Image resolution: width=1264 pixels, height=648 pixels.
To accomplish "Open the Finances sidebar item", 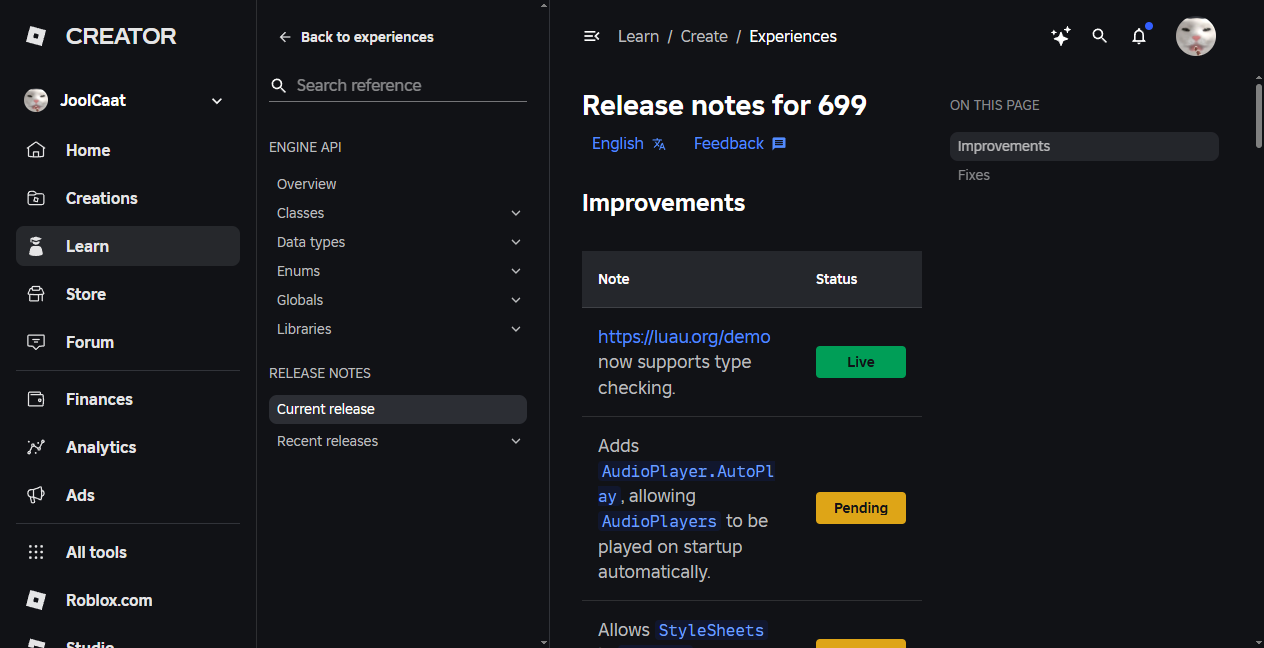I will tap(128, 399).
